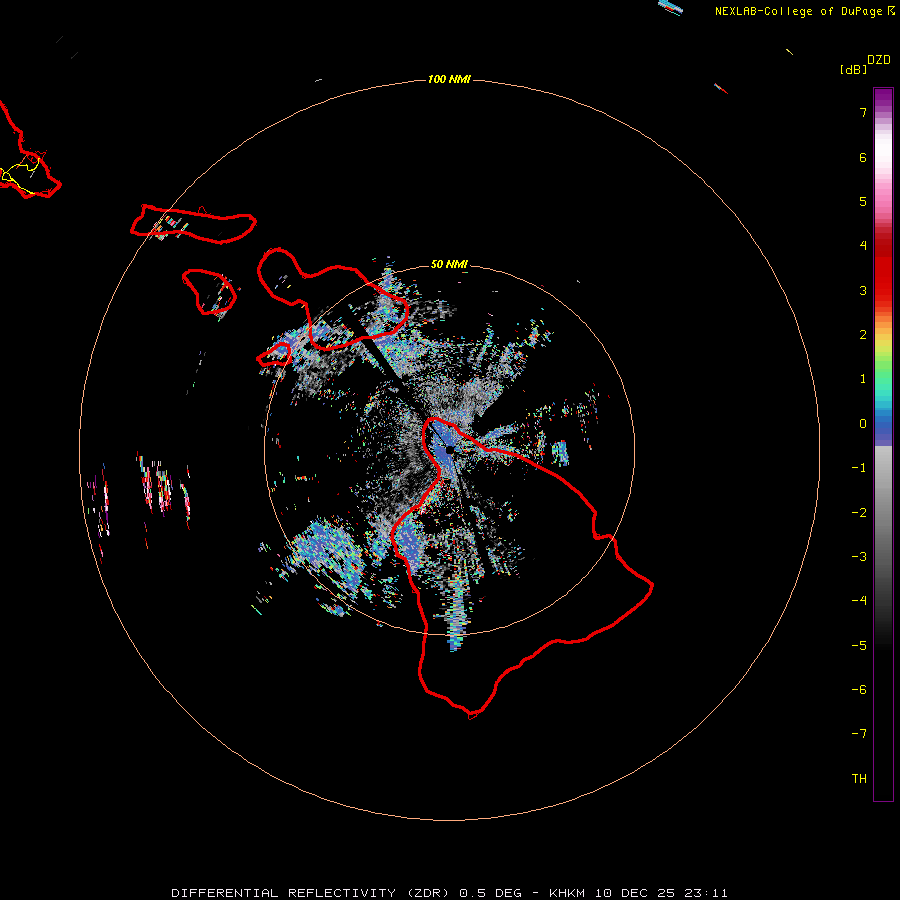Click the KHKM station identifier in caption
Screen dimensions: 900x900
(x=567, y=893)
